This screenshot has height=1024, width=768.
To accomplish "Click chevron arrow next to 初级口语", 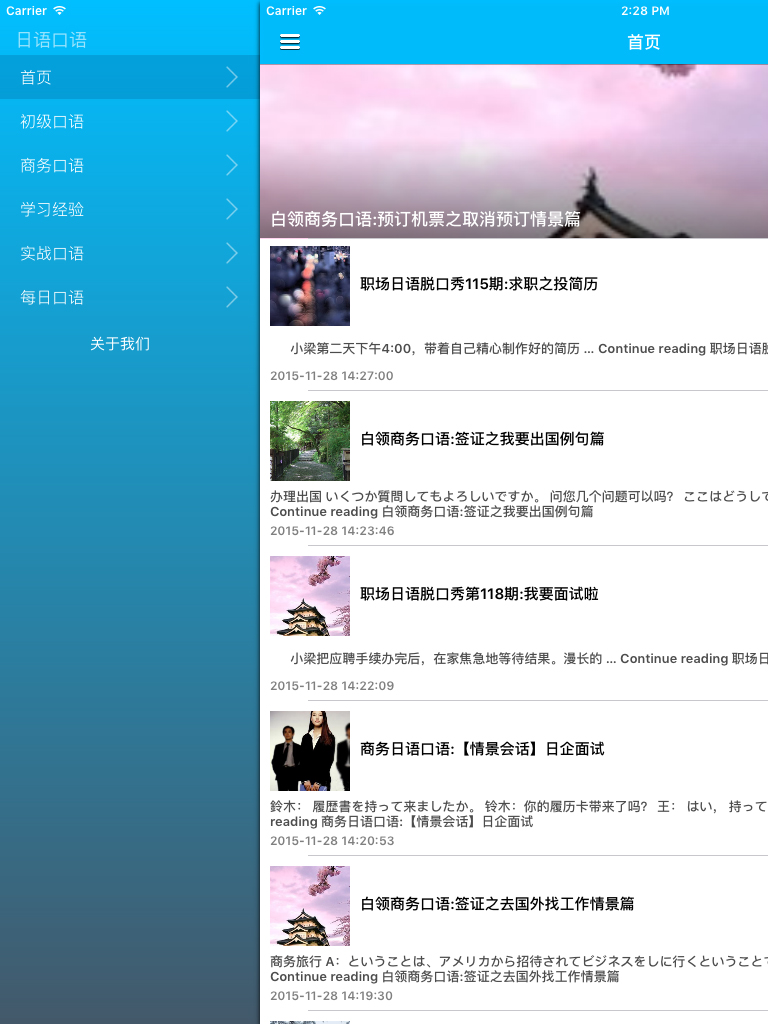I will tap(232, 121).
